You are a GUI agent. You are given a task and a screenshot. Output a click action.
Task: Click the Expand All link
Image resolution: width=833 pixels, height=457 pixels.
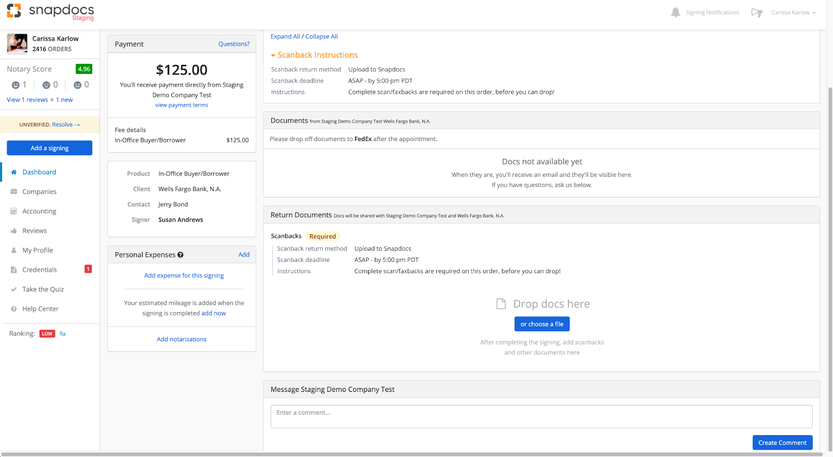tap(285, 37)
